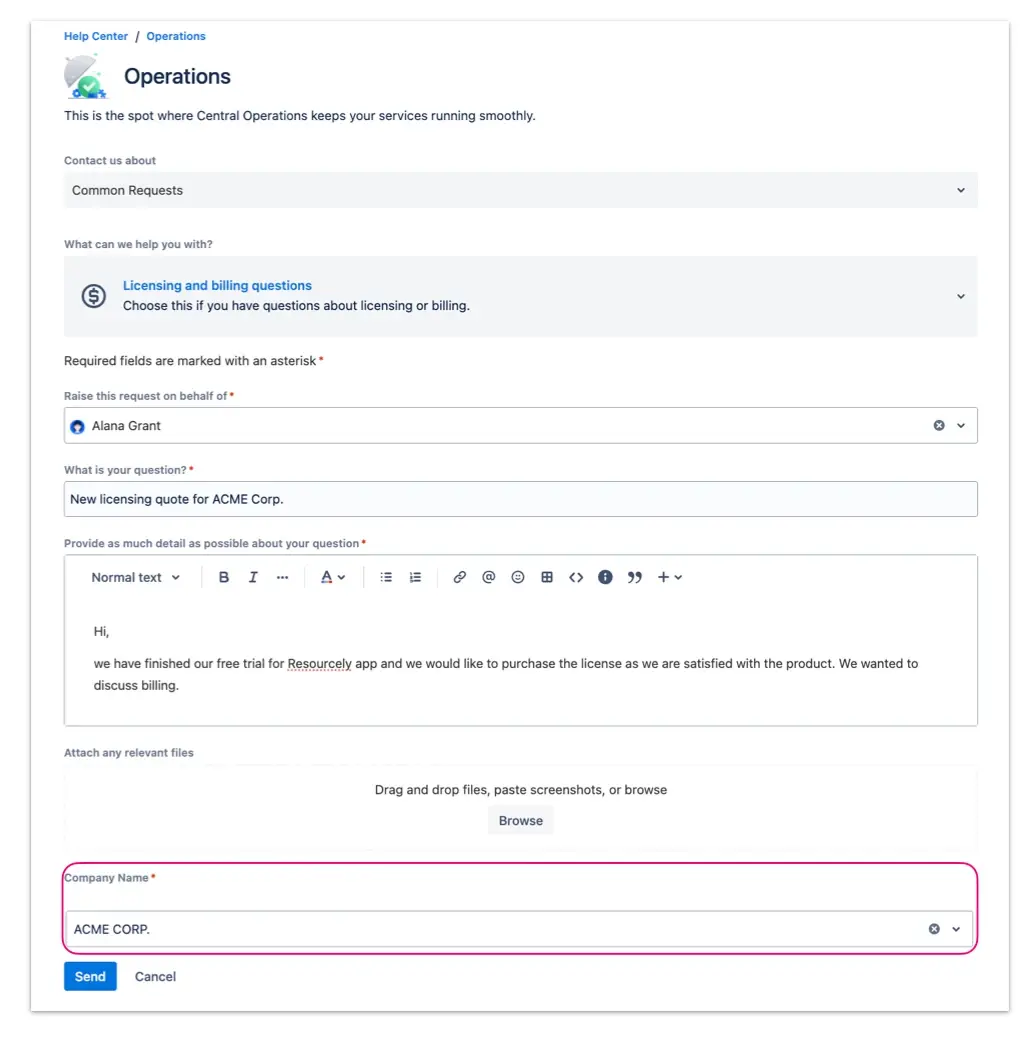Image resolution: width=1034 pixels, height=1040 pixels.
Task: Click Send to submit the request
Action: tap(89, 976)
